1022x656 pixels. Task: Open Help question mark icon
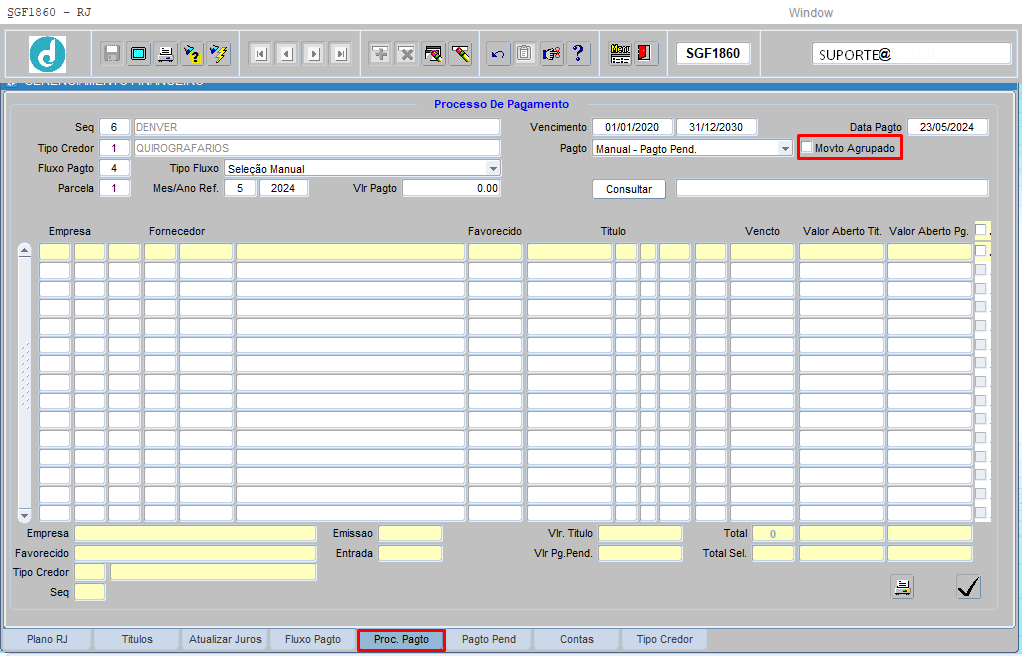click(579, 54)
